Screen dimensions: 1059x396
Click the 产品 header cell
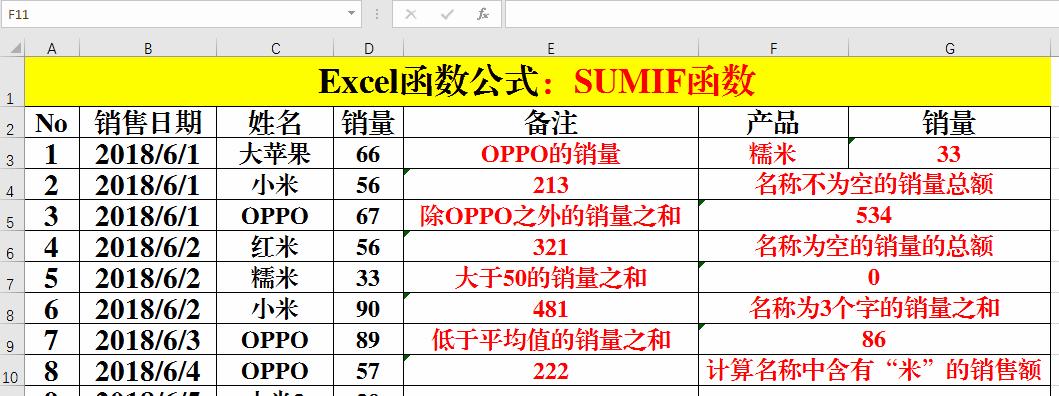773,123
